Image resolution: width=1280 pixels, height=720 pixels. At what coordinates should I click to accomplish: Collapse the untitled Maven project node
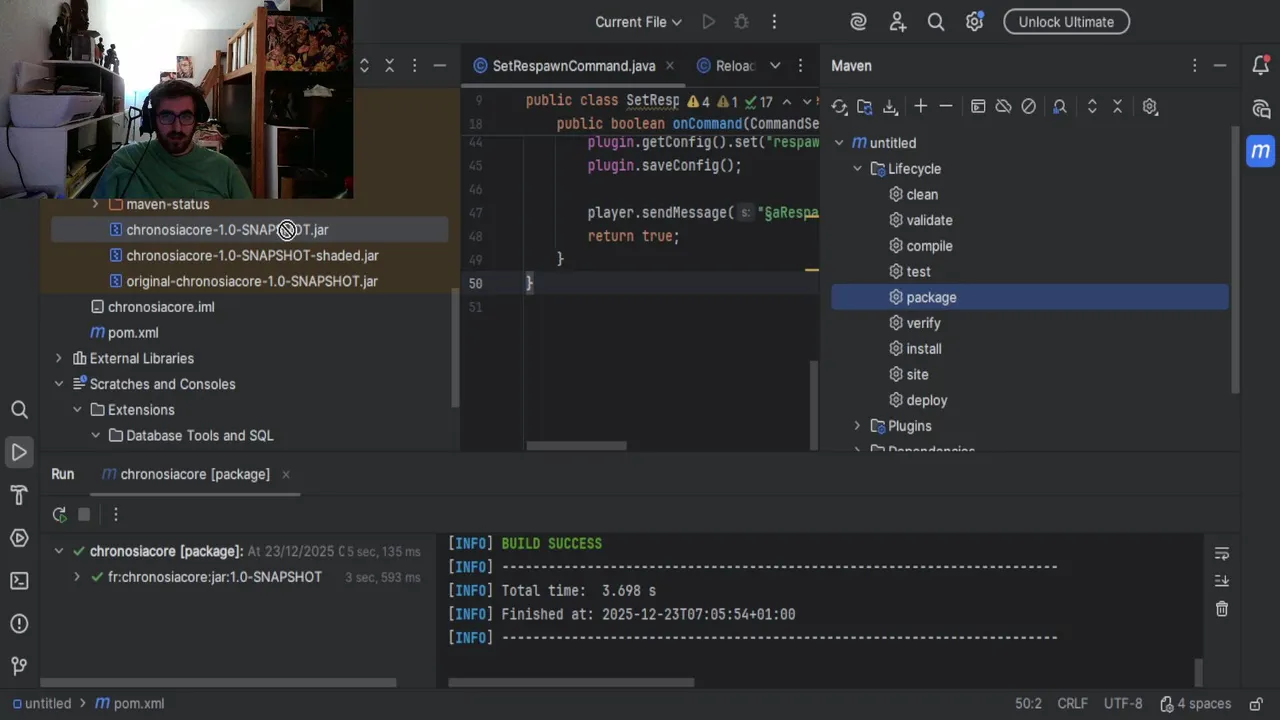(x=839, y=143)
